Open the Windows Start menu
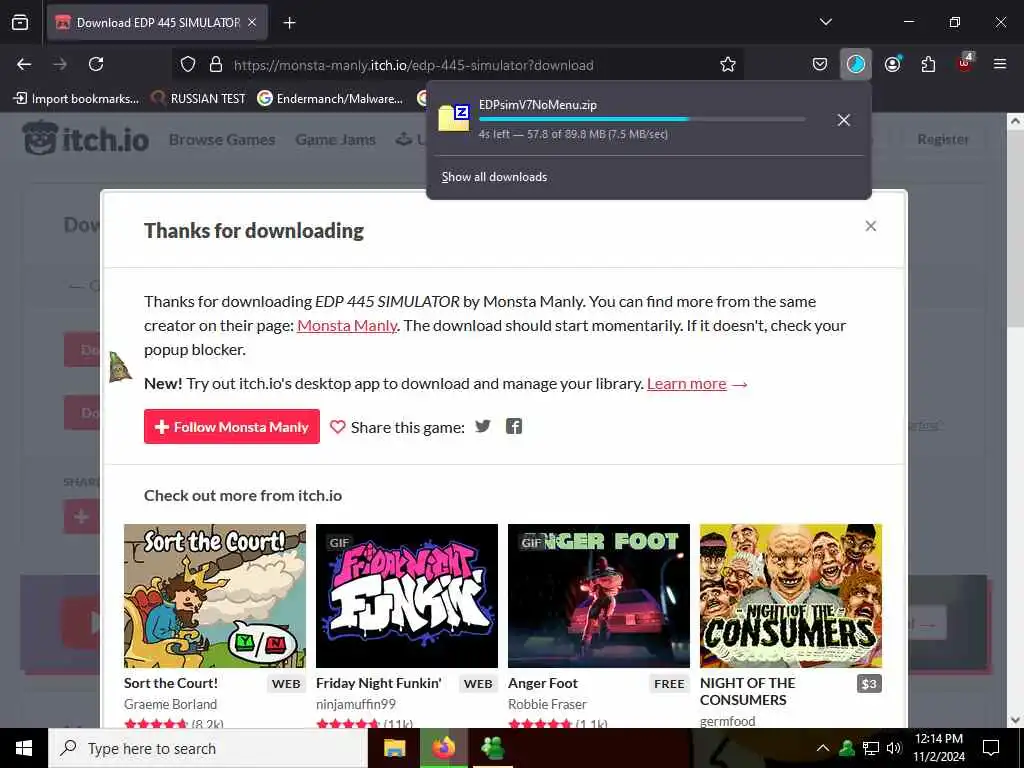1024x768 pixels. (24, 748)
